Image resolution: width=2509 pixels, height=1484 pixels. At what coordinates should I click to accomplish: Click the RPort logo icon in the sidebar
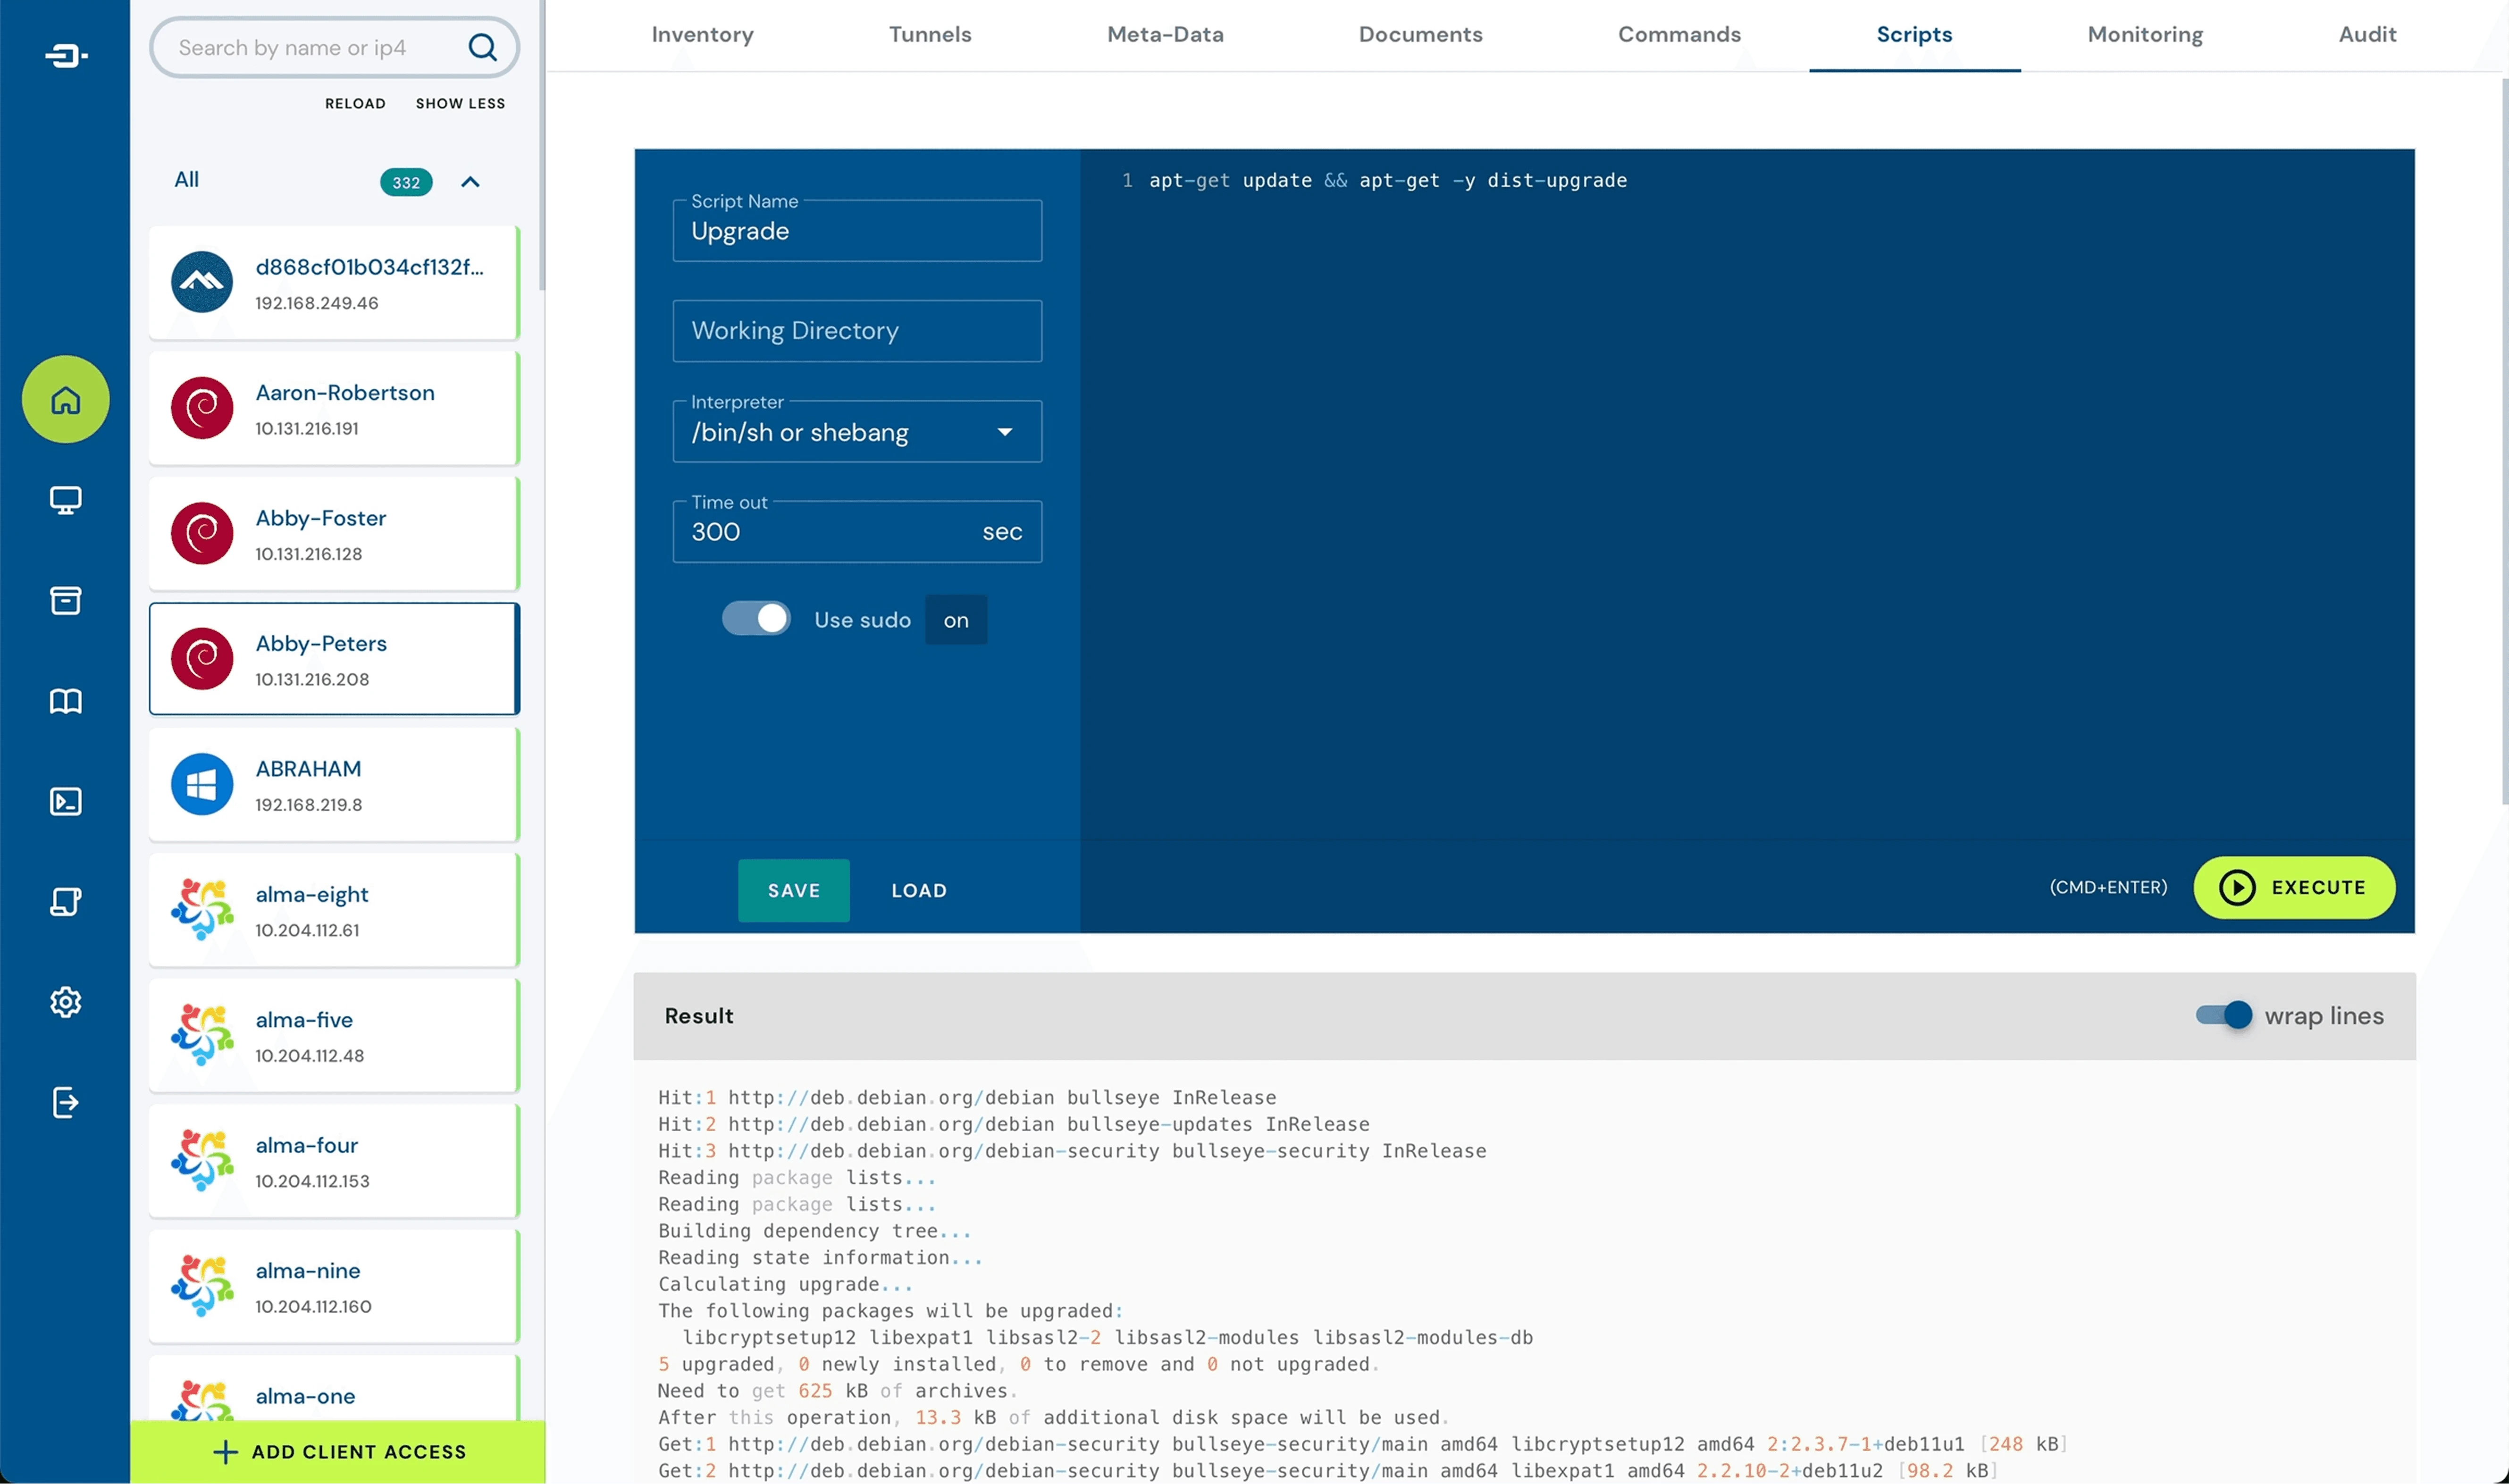coord(66,55)
